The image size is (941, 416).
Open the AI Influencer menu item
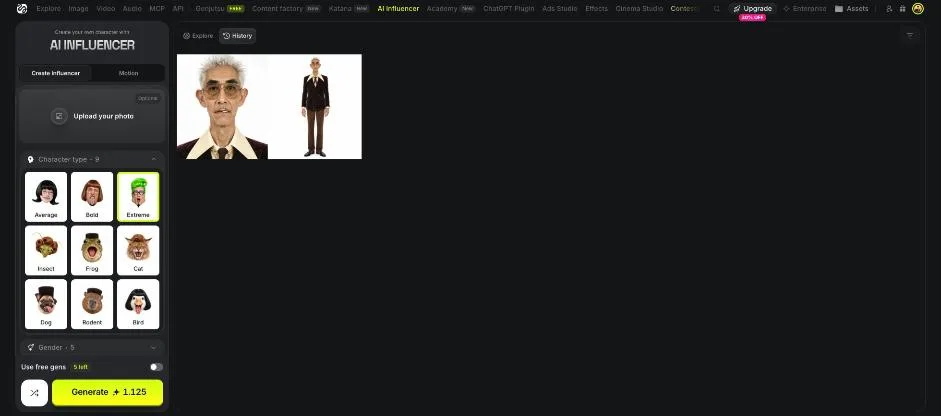click(x=398, y=8)
